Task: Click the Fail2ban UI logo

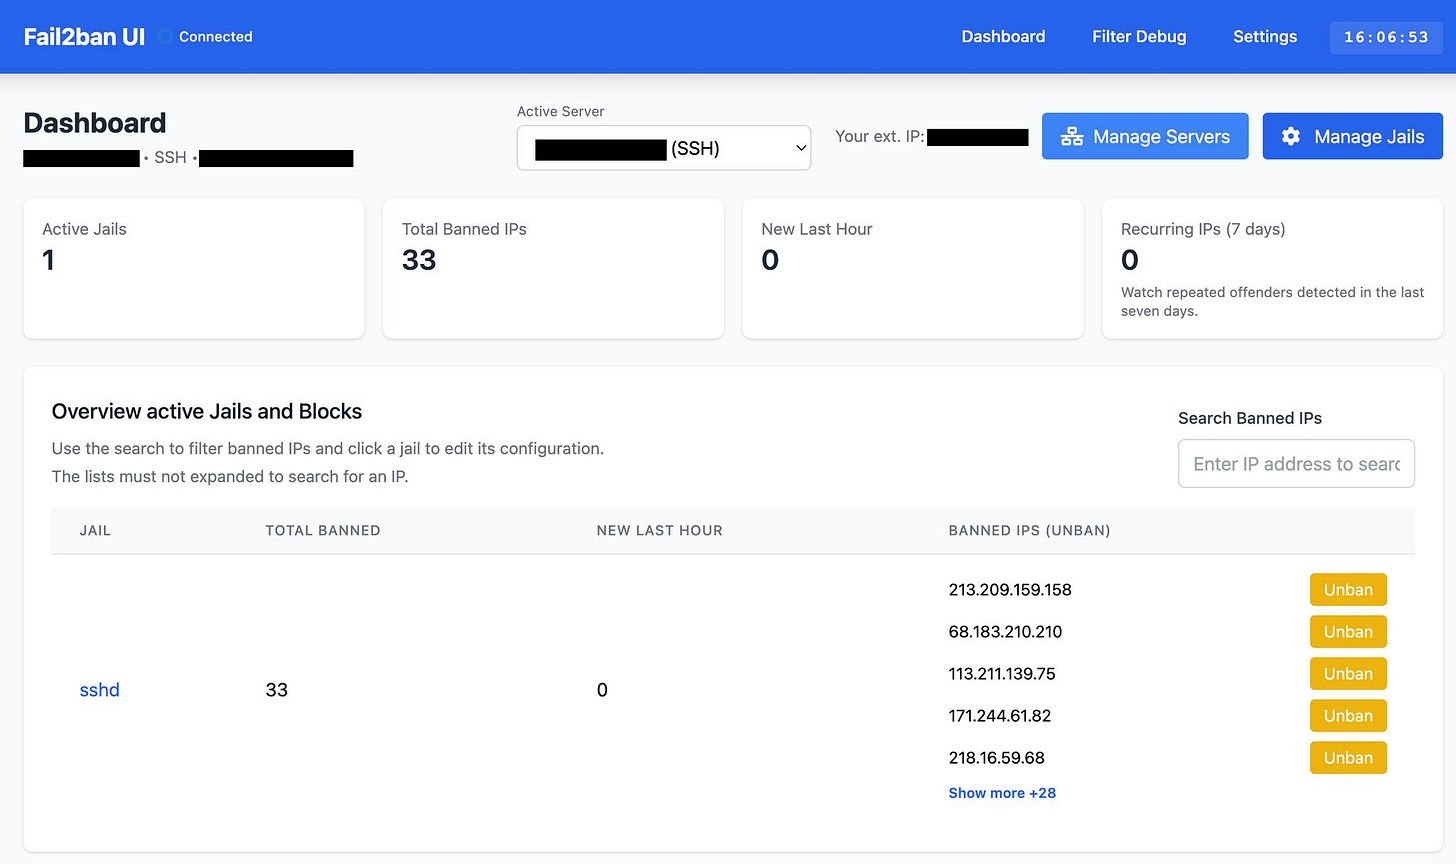Action: coord(83,36)
